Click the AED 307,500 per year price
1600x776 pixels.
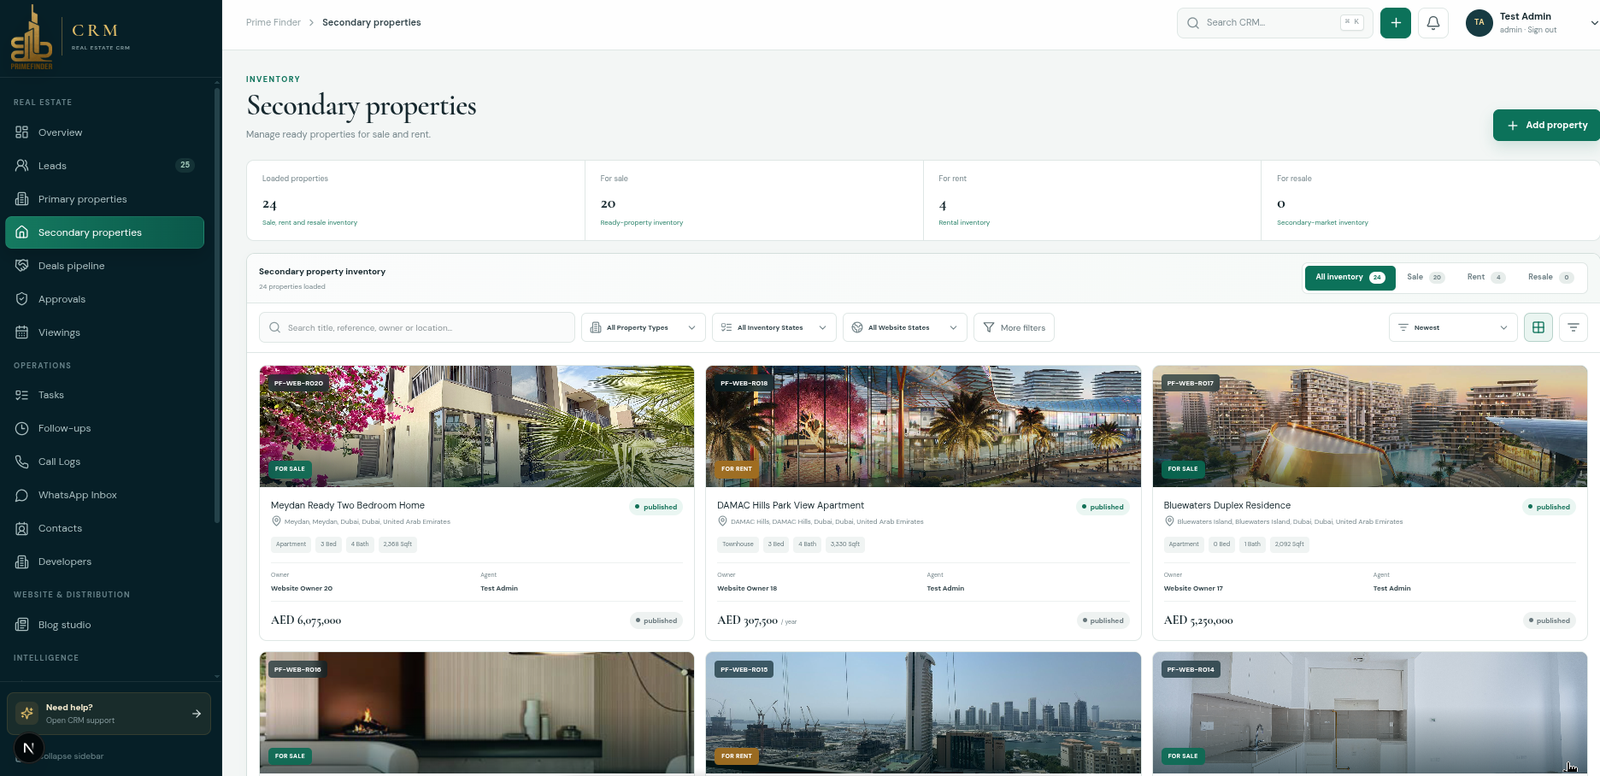coord(757,620)
